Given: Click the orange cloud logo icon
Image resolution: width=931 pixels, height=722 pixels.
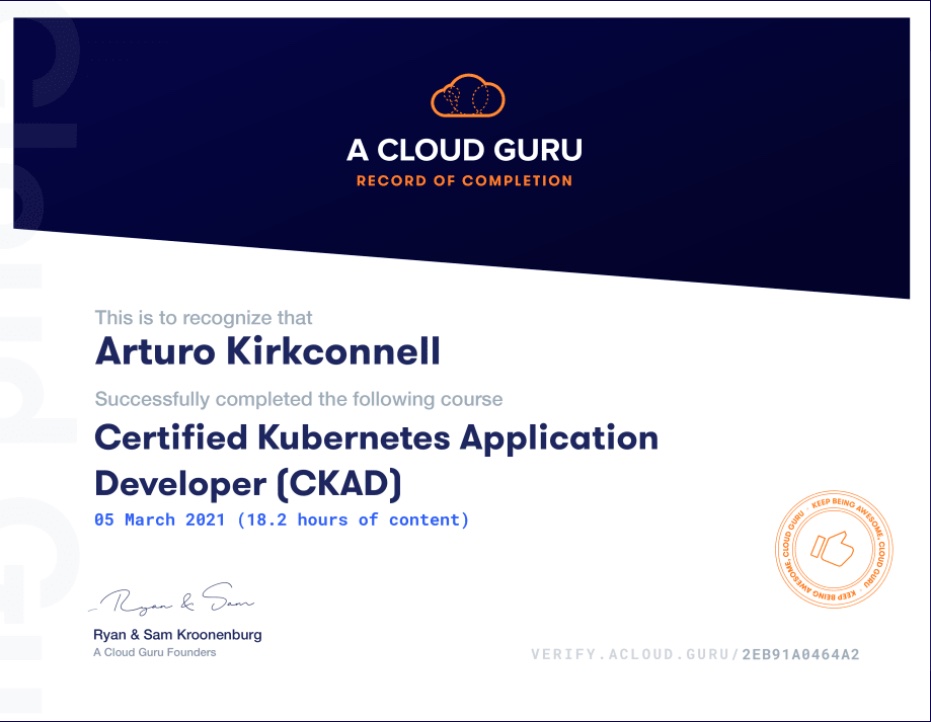Looking at the screenshot, I should [x=468, y=96].
